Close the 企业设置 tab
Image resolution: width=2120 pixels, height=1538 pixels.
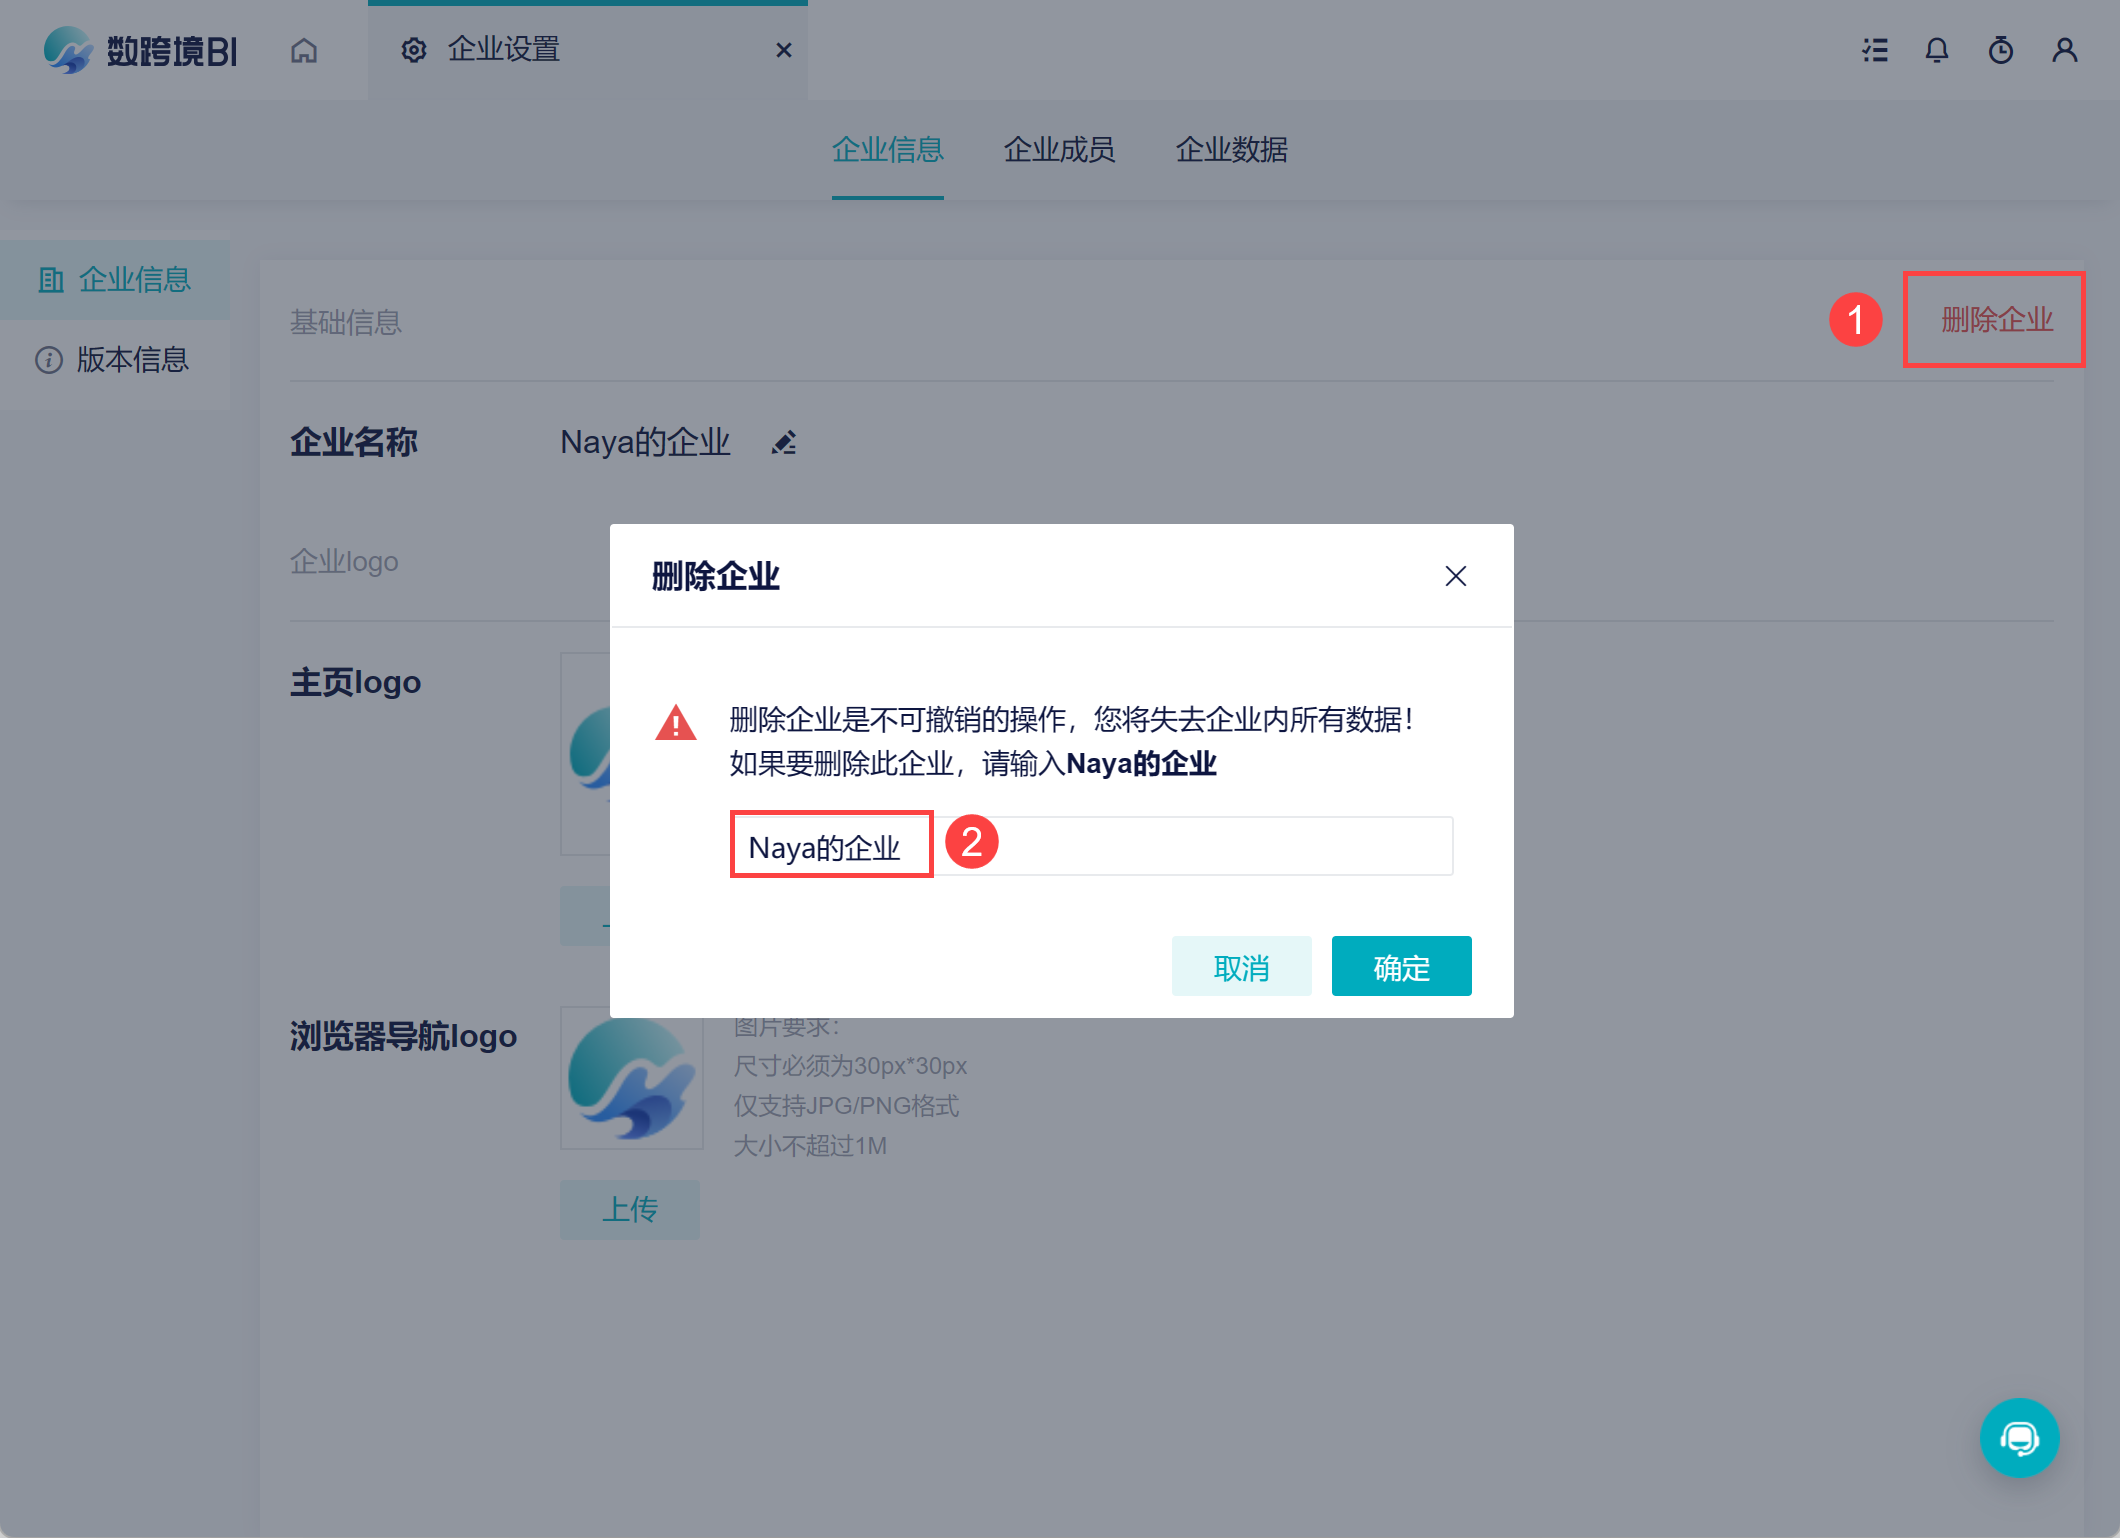[784, 50]
